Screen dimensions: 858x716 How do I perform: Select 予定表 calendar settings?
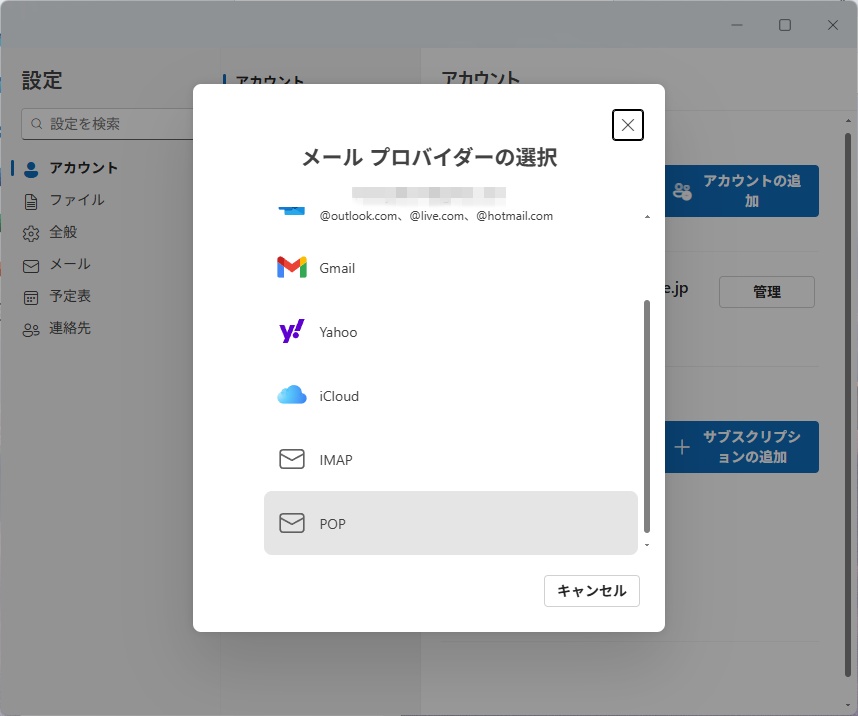point(70,296)
